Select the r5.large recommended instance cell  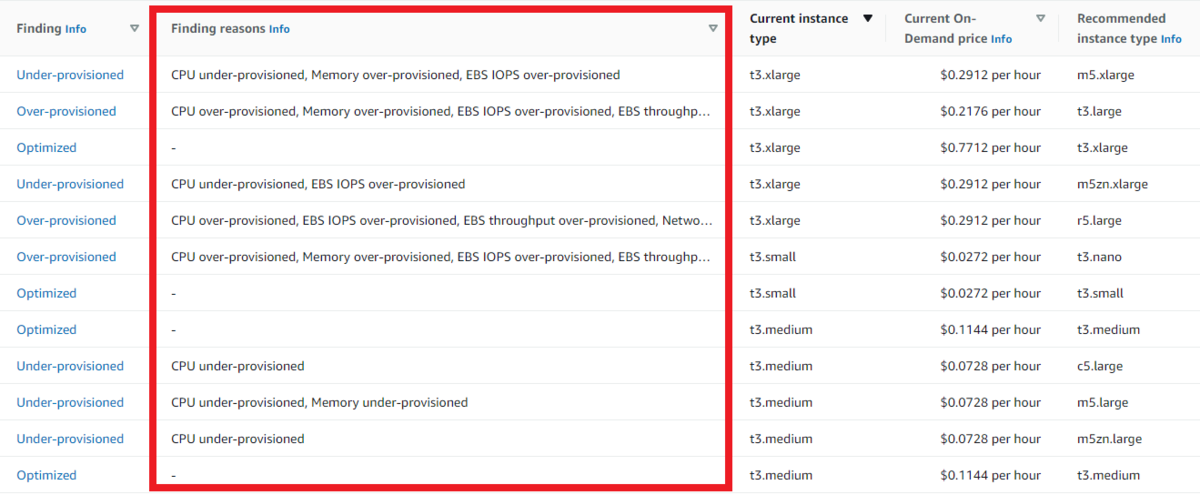click(x=1099, y=220)
